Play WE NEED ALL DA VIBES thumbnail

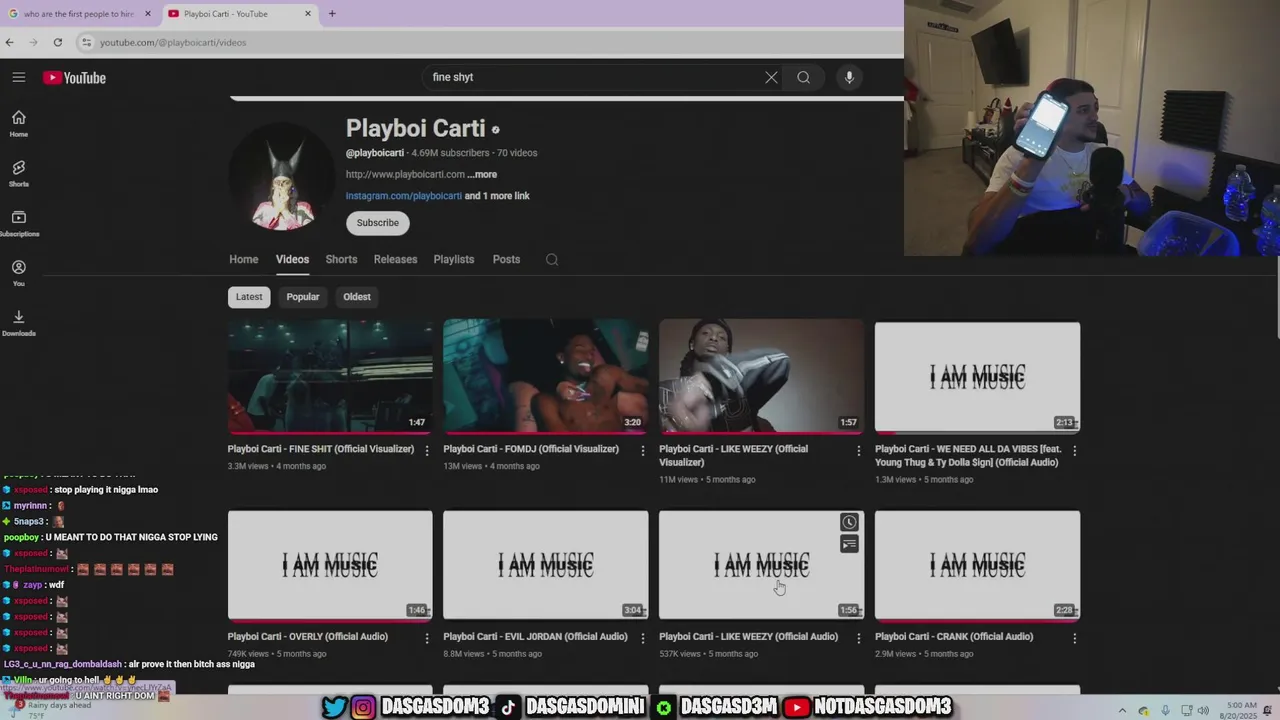977,376
